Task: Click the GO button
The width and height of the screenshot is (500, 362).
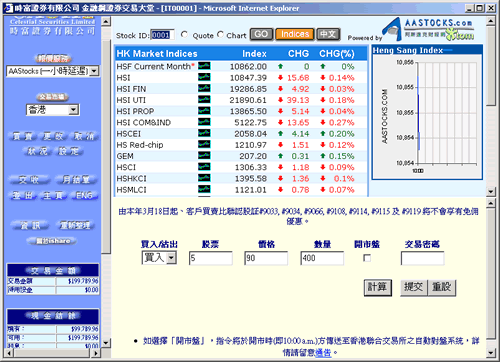Action: pos(261,34)
